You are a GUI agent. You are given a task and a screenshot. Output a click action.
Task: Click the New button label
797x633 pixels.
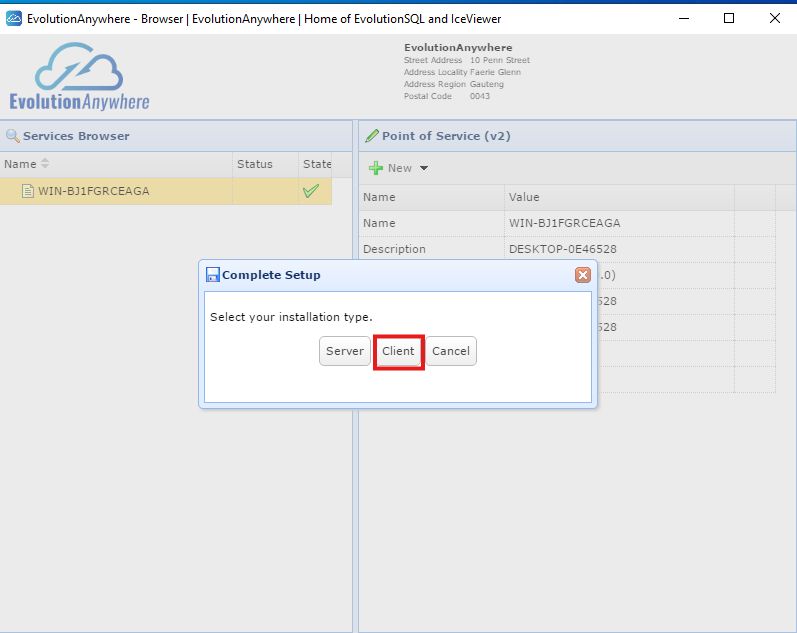[400, 168]
